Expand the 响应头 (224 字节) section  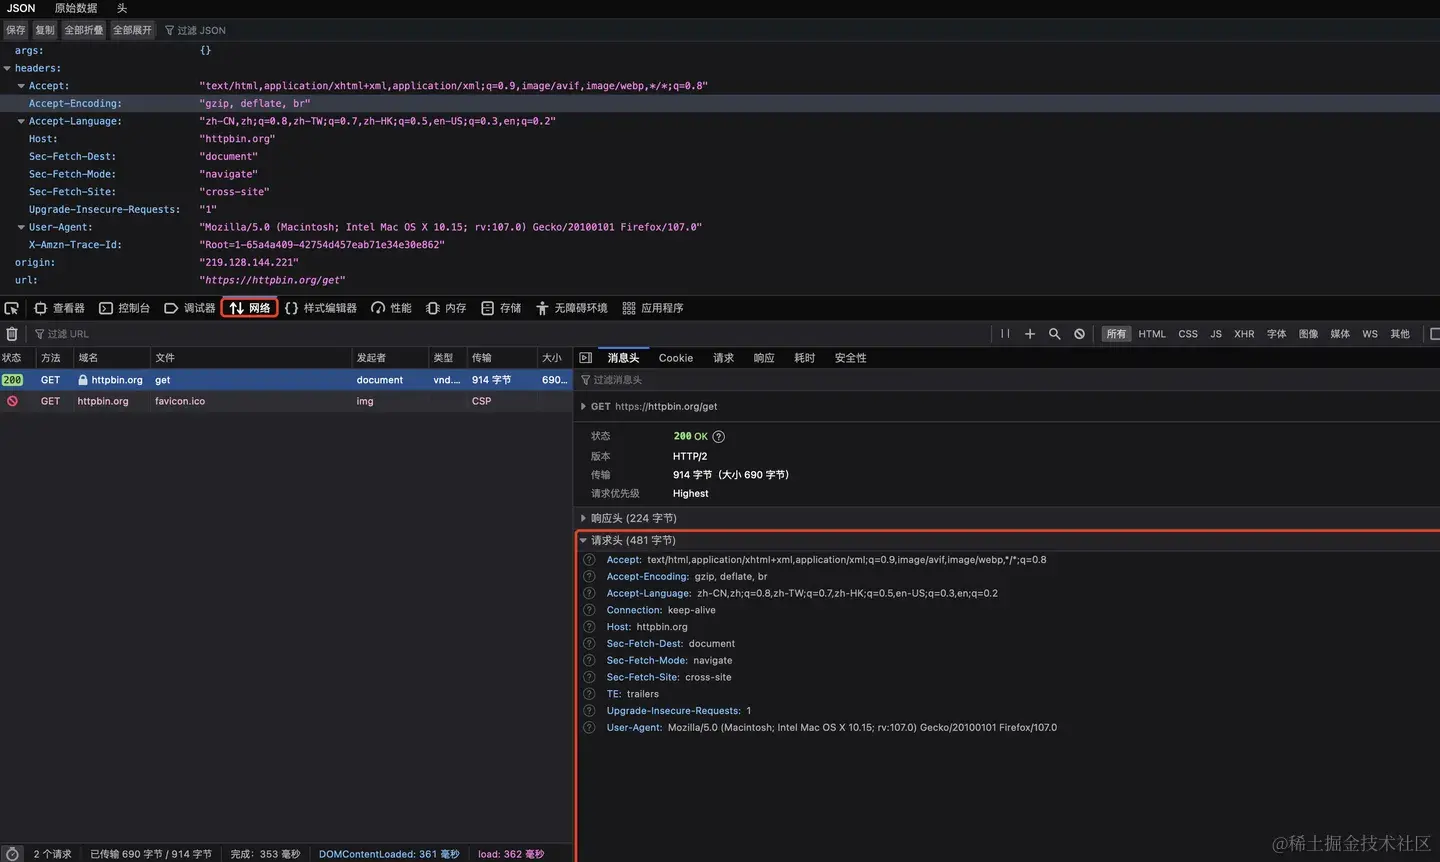coord(583,518)
